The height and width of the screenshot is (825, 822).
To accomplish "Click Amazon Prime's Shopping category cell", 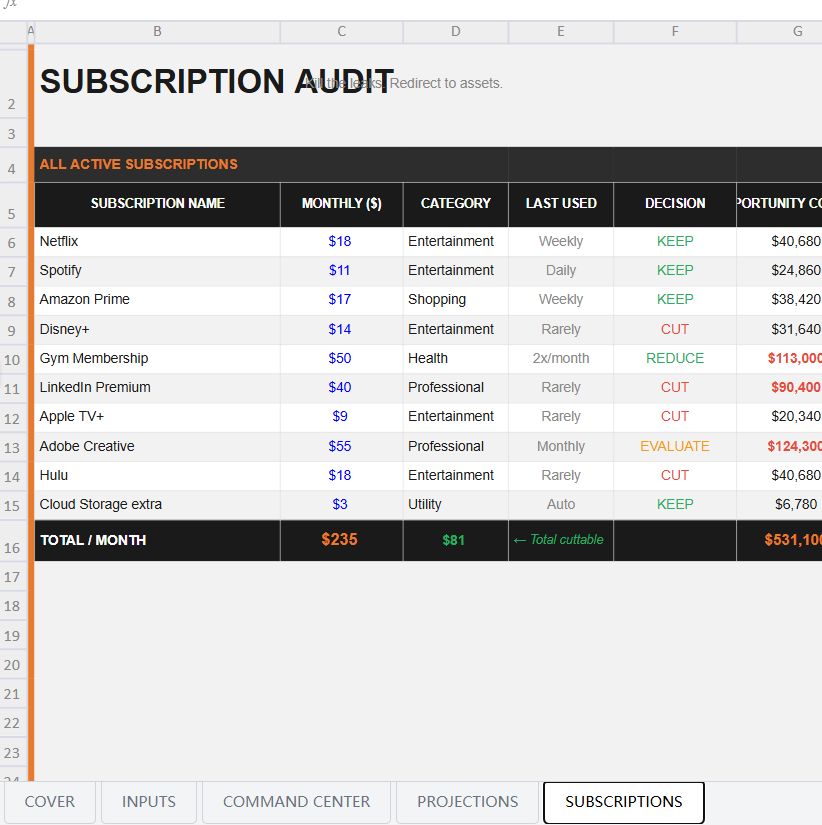I will (x=456, y=299).
